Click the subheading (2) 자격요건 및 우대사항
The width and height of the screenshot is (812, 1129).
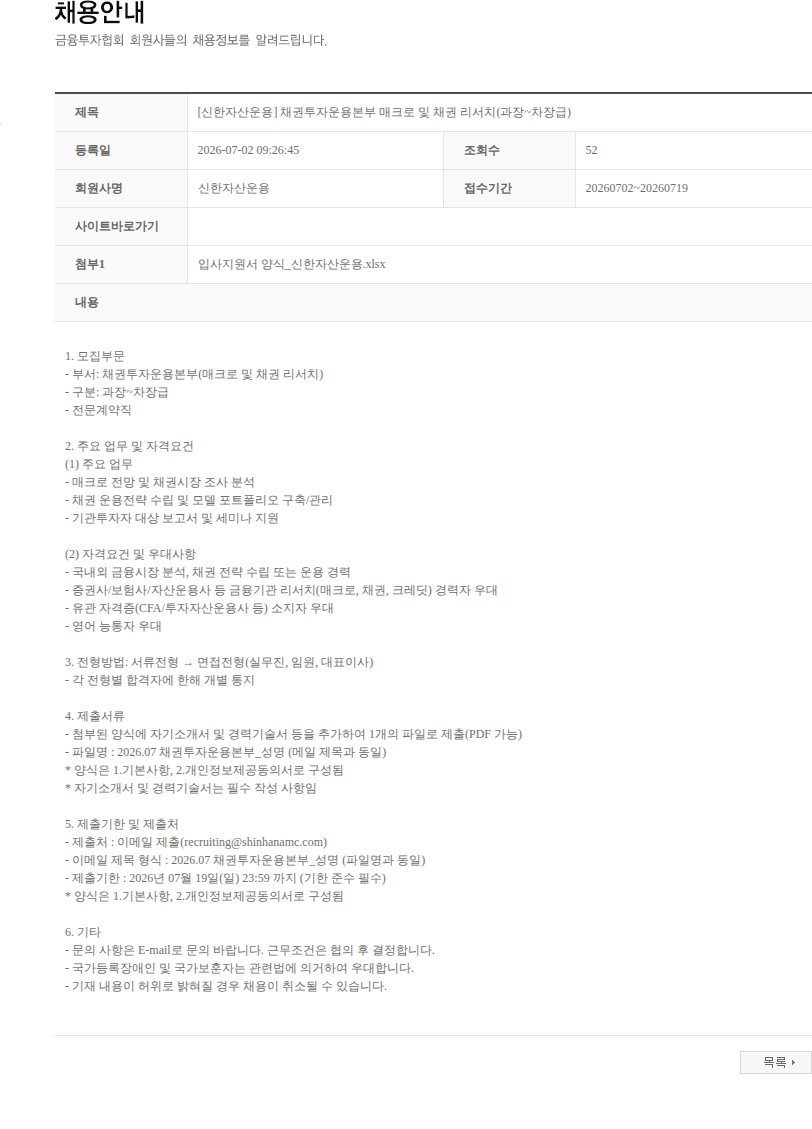point(130,554)
